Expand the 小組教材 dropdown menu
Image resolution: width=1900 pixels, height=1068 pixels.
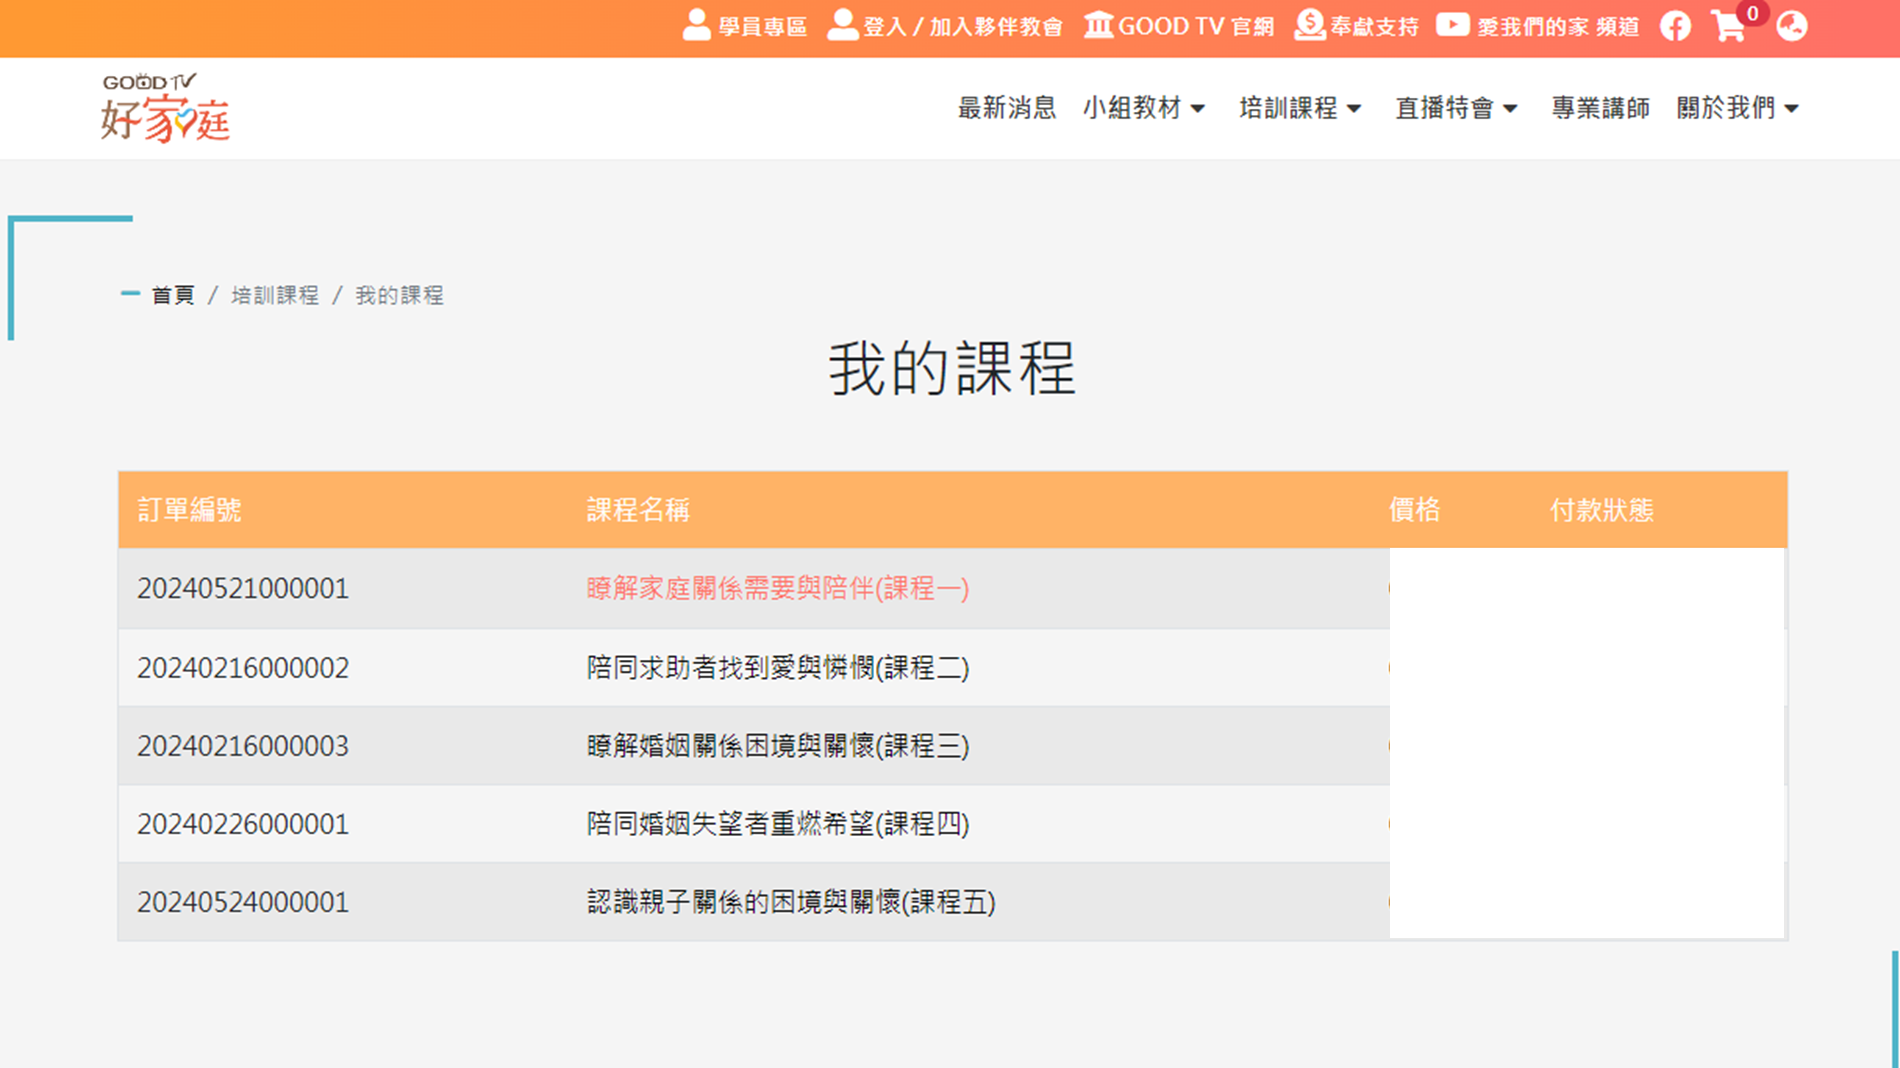(1144, 108)
